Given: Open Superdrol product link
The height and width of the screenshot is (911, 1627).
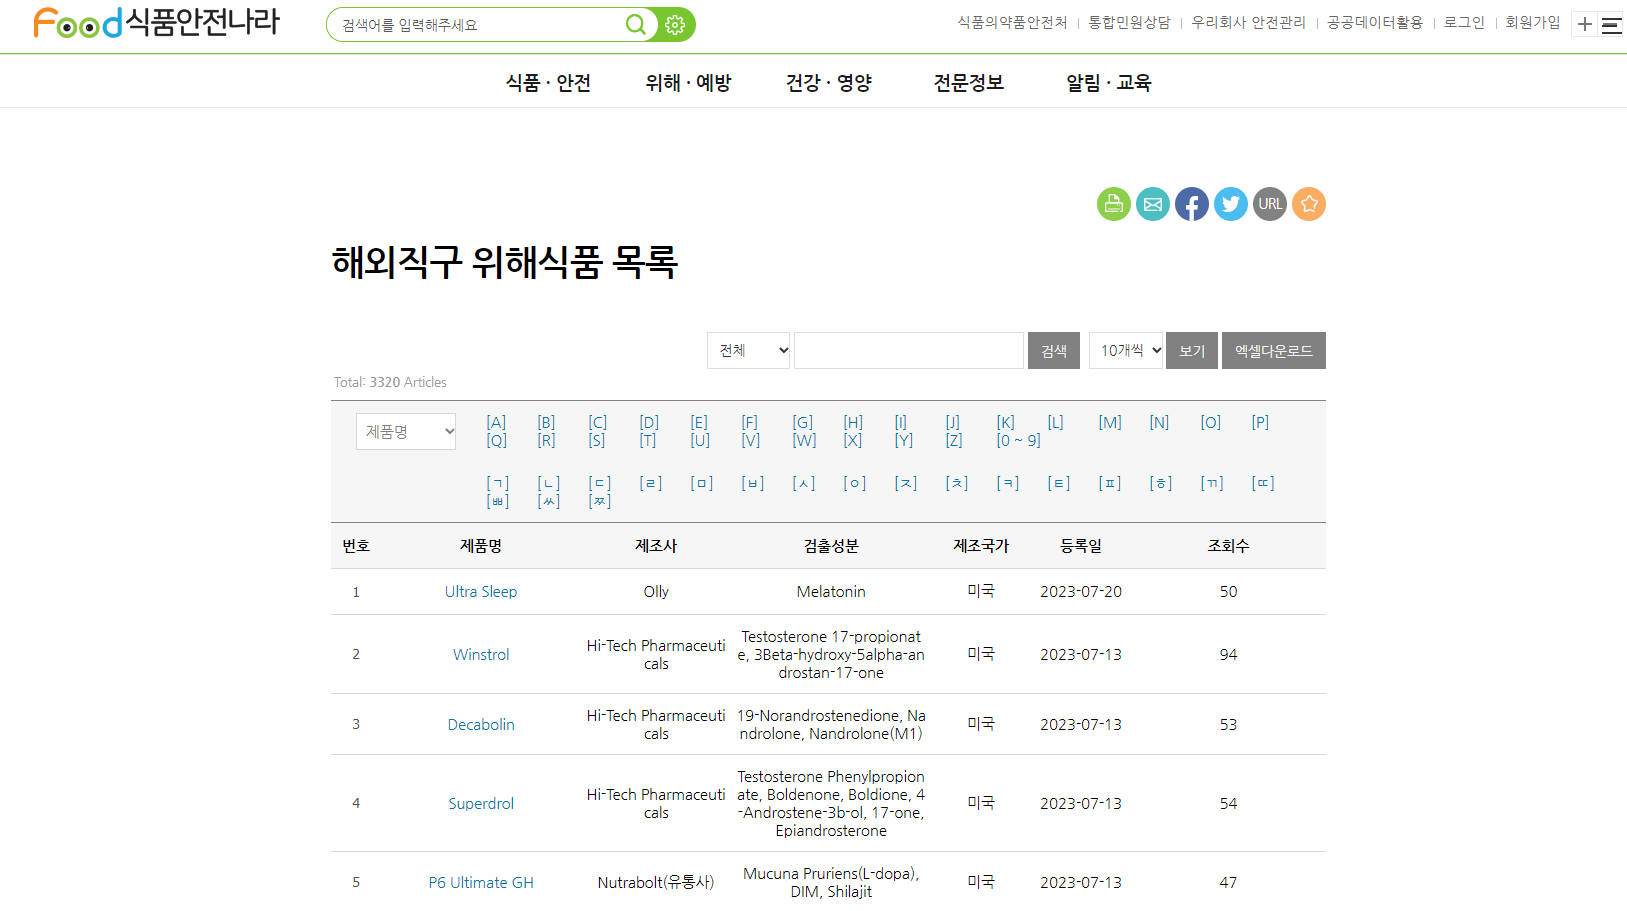Looking at the screenshot, I should (481, 803).
